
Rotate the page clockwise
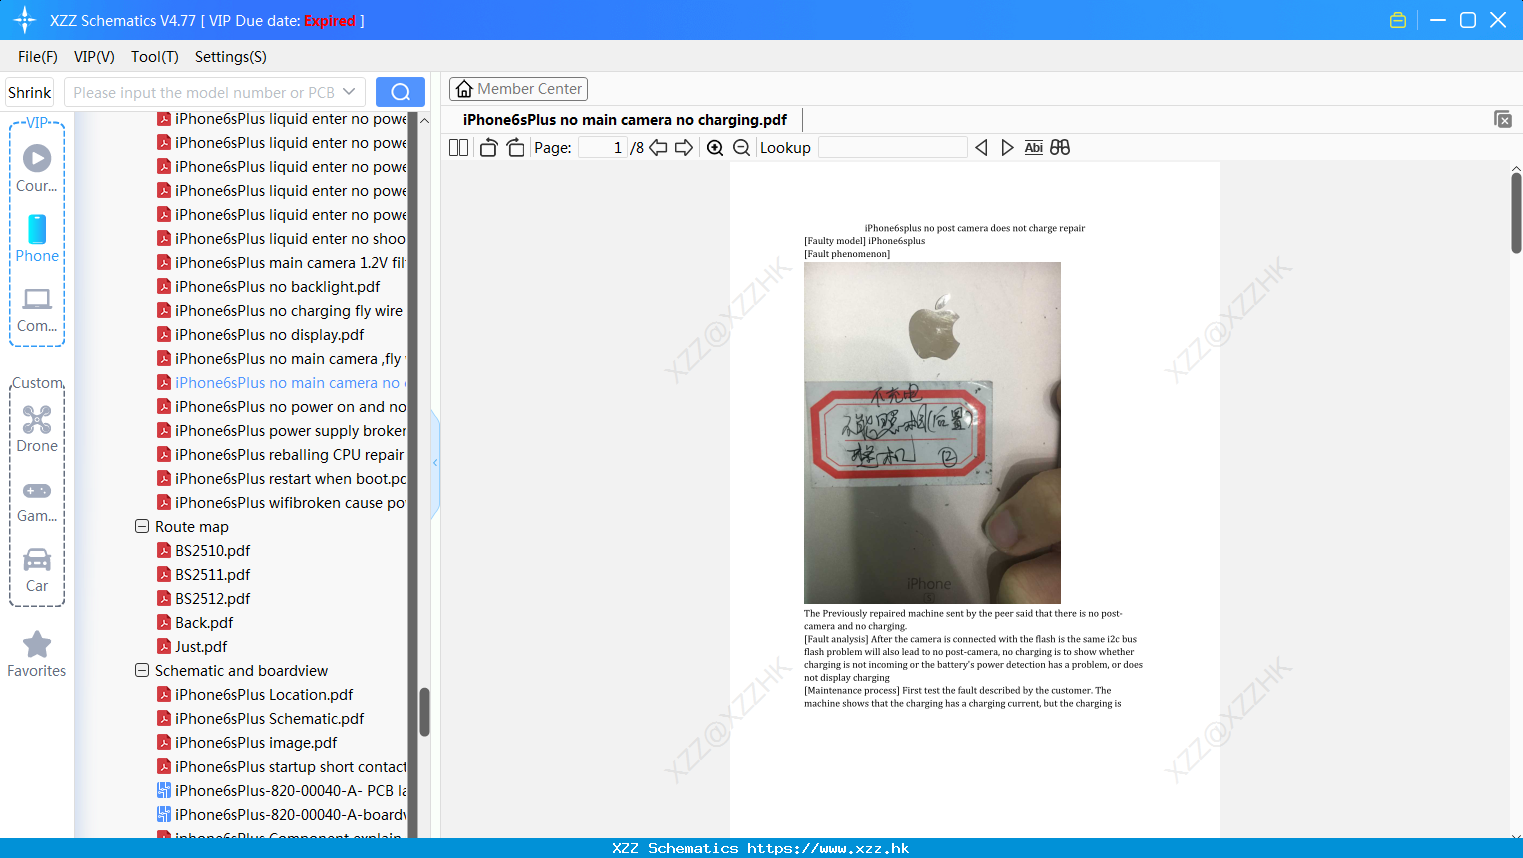tap(515, 148)
